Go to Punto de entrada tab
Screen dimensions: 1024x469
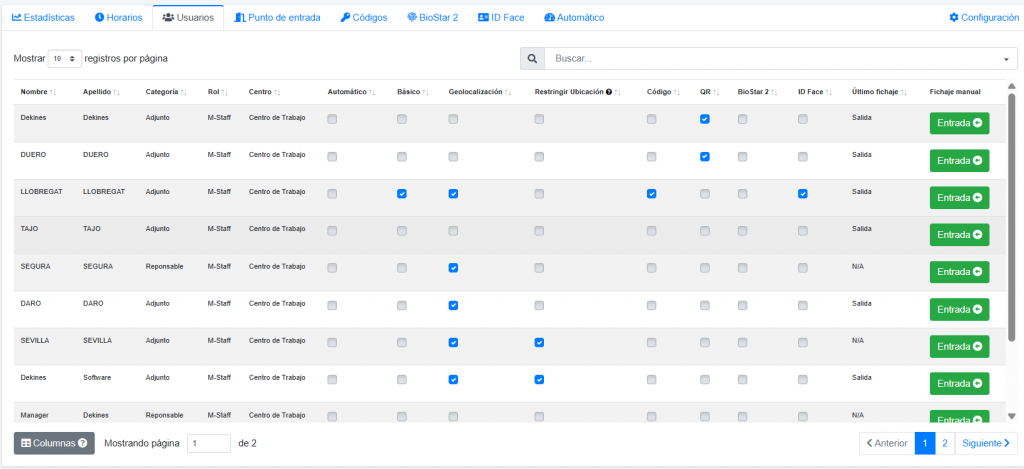278,18
